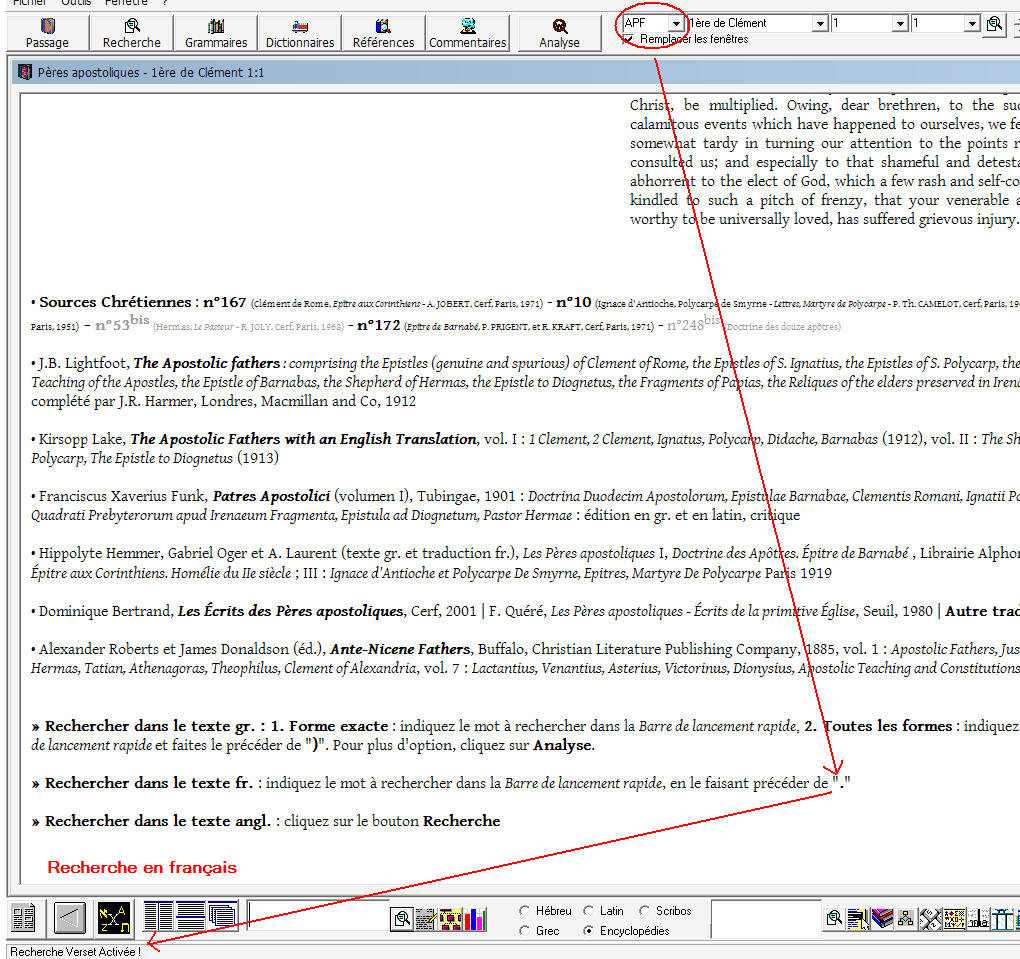This screenshot has width=1020, height=959.
Task: Open the Passage tool
Action: [47, 33]
